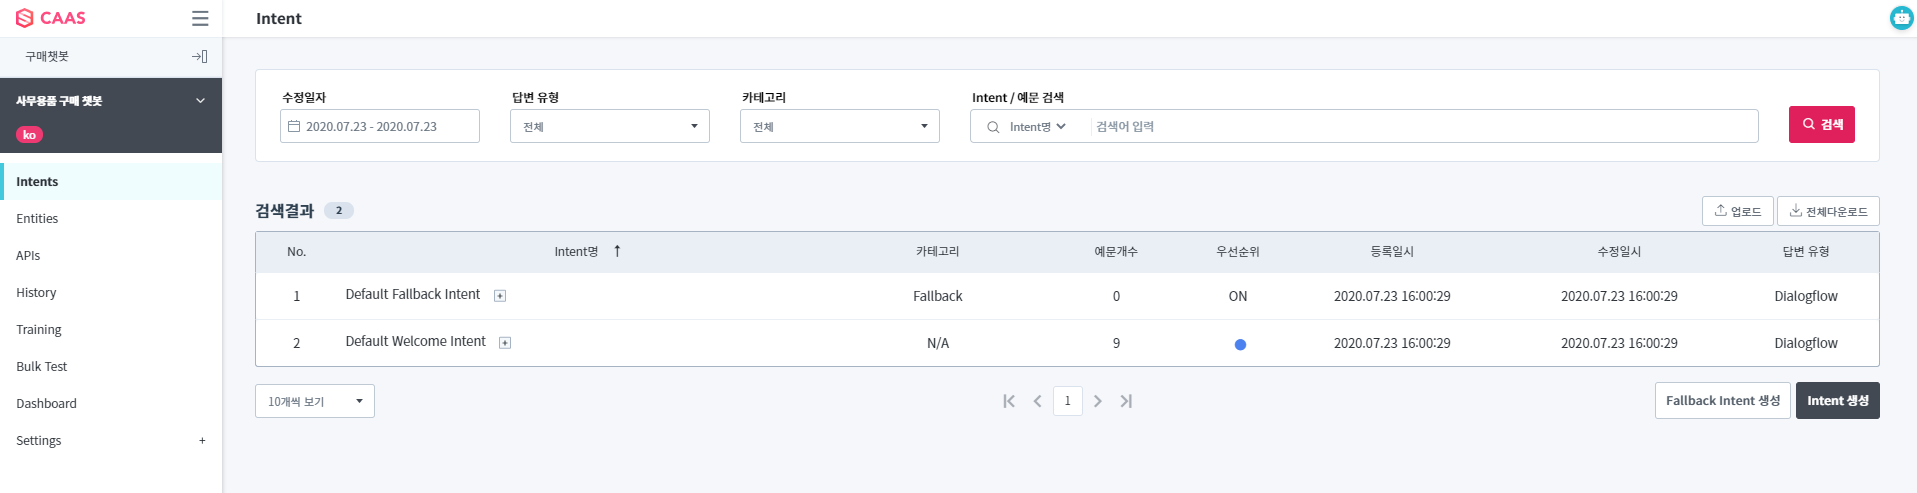Screen dimensions: 1917x493
Task: Open the Training menu item
Action: 39,330
